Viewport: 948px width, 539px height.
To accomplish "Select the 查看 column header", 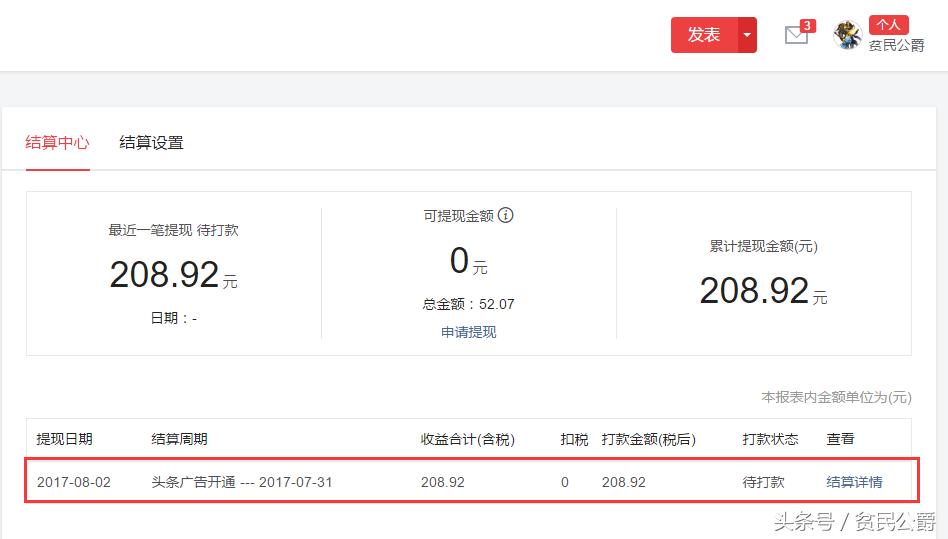I will click(840, 439).
